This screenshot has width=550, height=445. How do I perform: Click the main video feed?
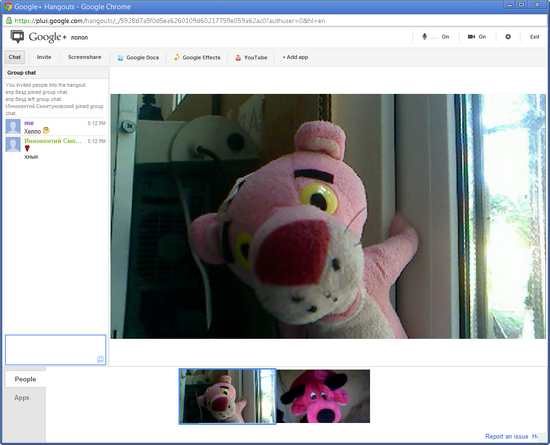(328, 216)
